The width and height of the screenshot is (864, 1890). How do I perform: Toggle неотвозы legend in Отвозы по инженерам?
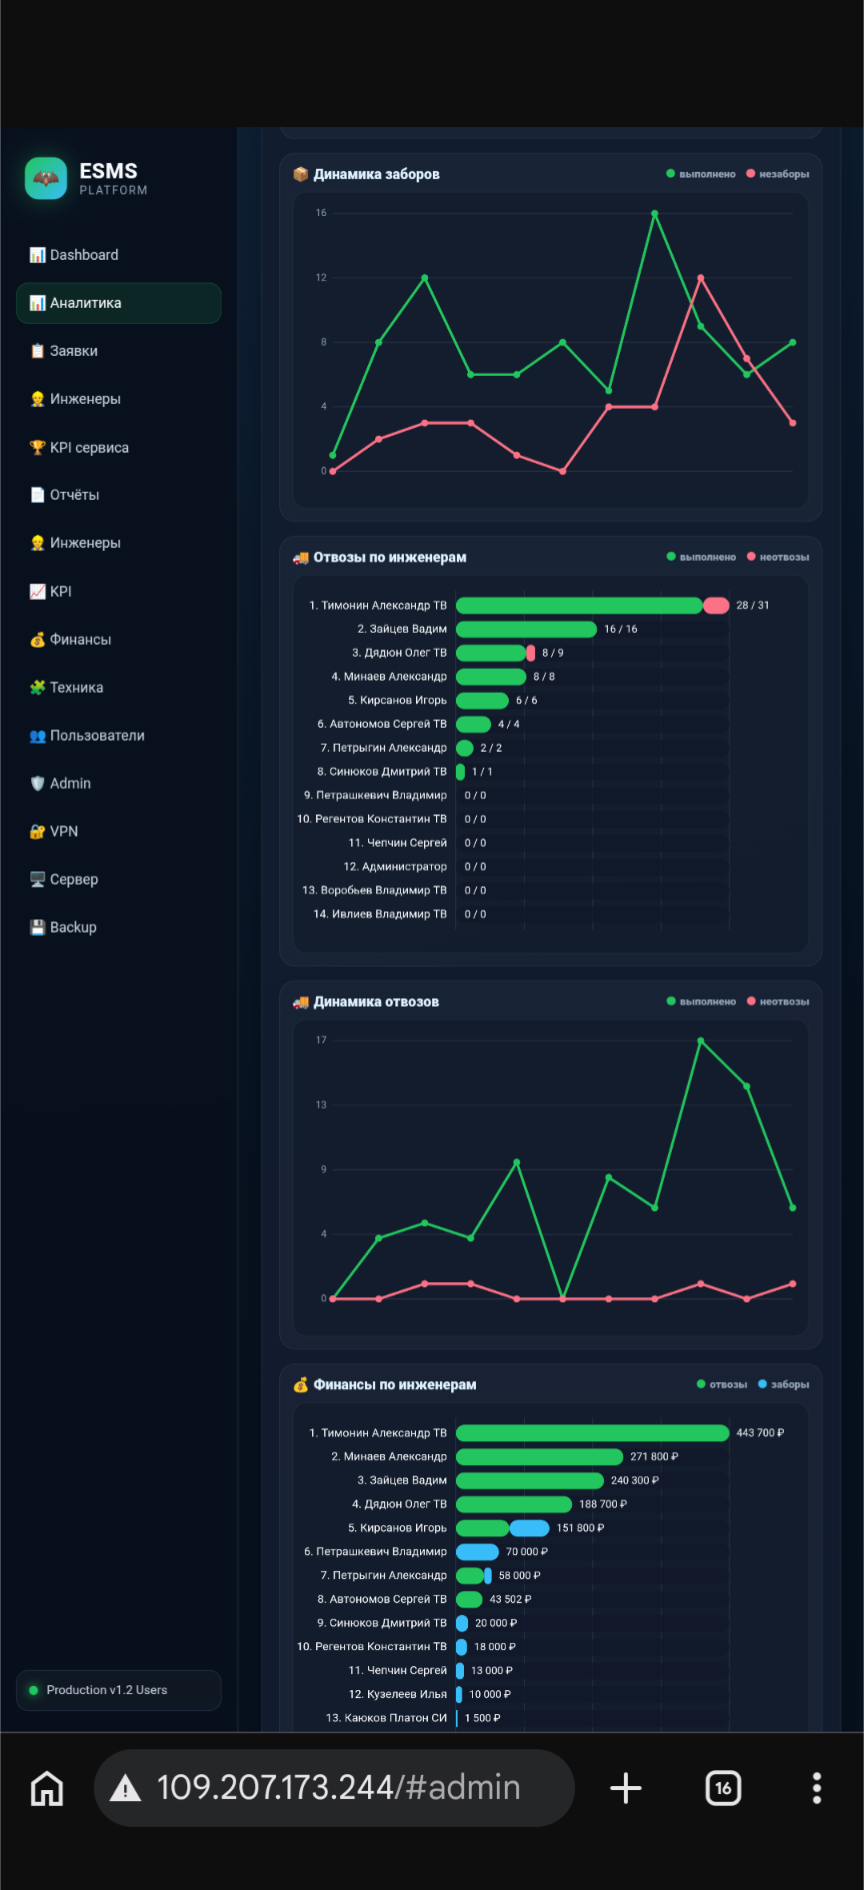click(778, 557)
